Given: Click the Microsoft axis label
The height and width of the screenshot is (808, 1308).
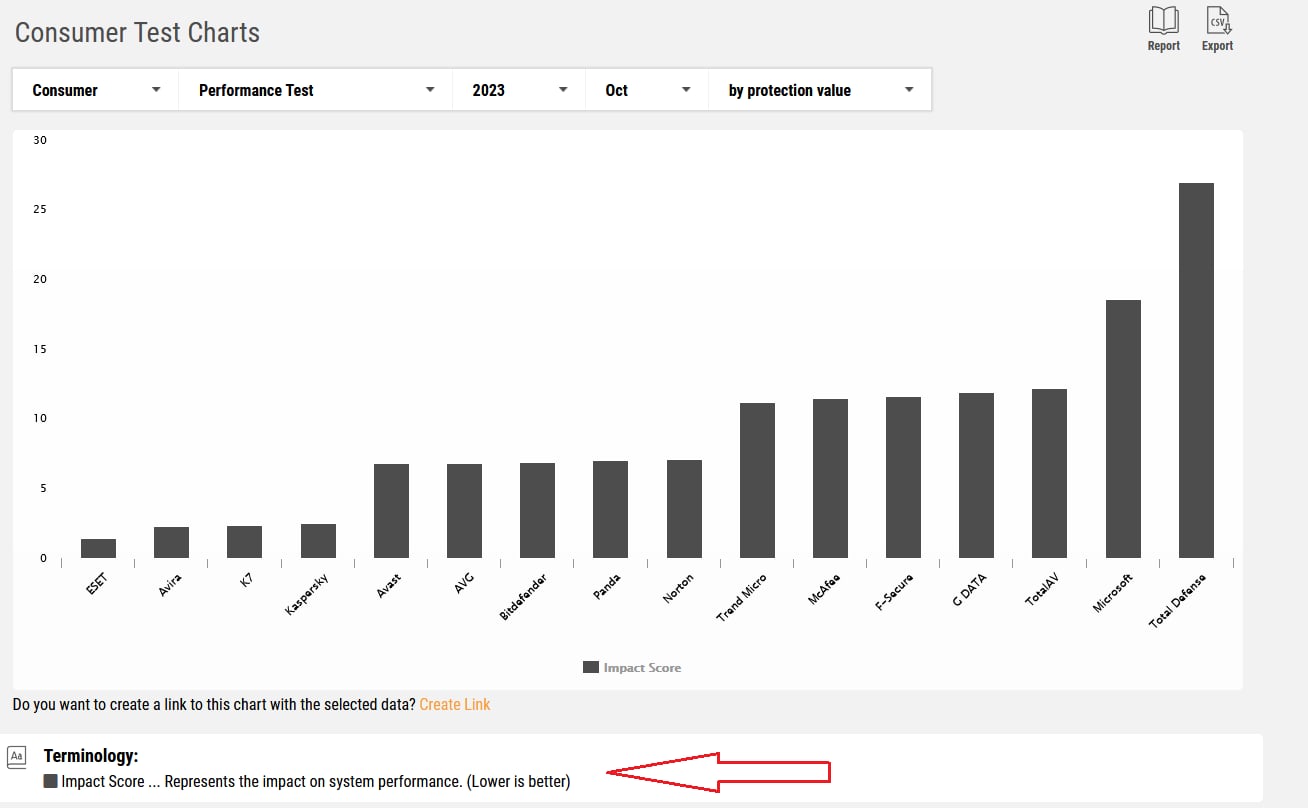Looking at the screenshot, I should tap(1113, 592).
